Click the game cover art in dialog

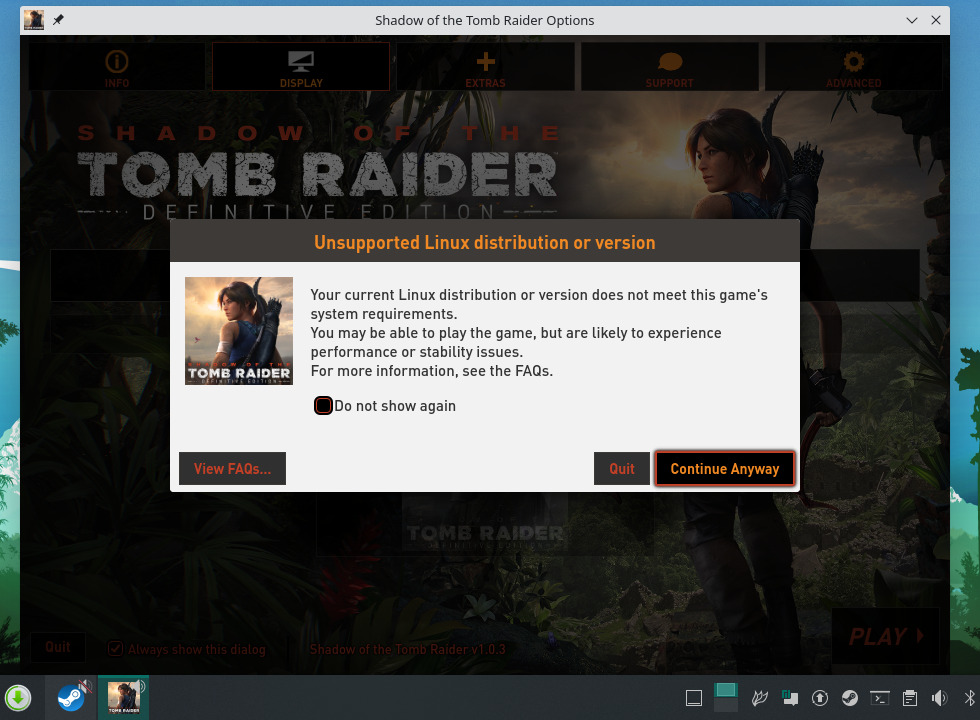pos(239,331)
